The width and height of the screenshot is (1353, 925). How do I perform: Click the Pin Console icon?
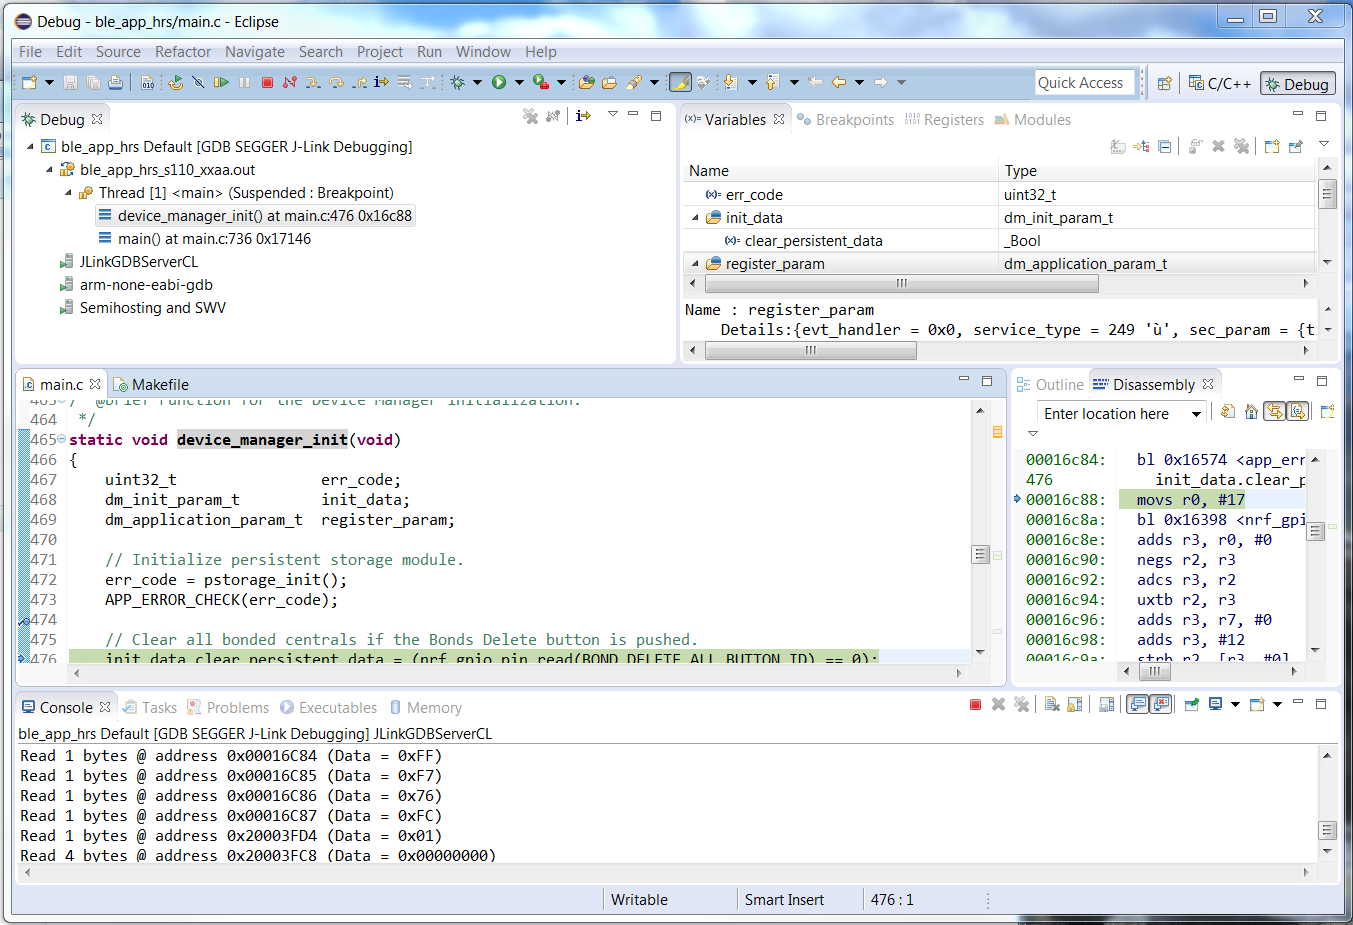[x=1192, y=705]
